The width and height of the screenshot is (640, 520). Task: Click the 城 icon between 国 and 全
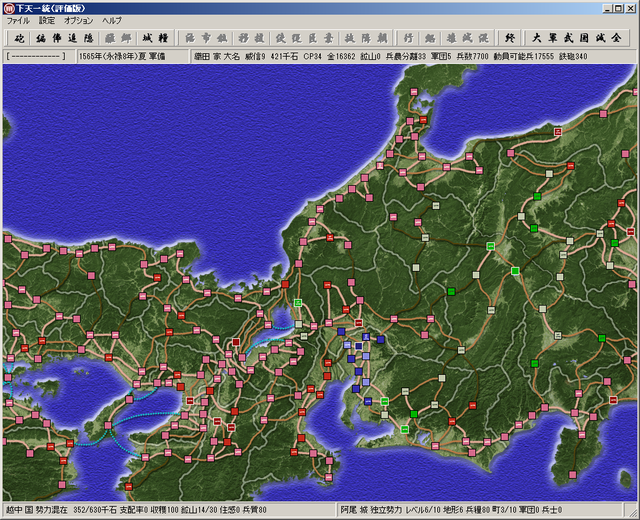(x=600, y=38)
